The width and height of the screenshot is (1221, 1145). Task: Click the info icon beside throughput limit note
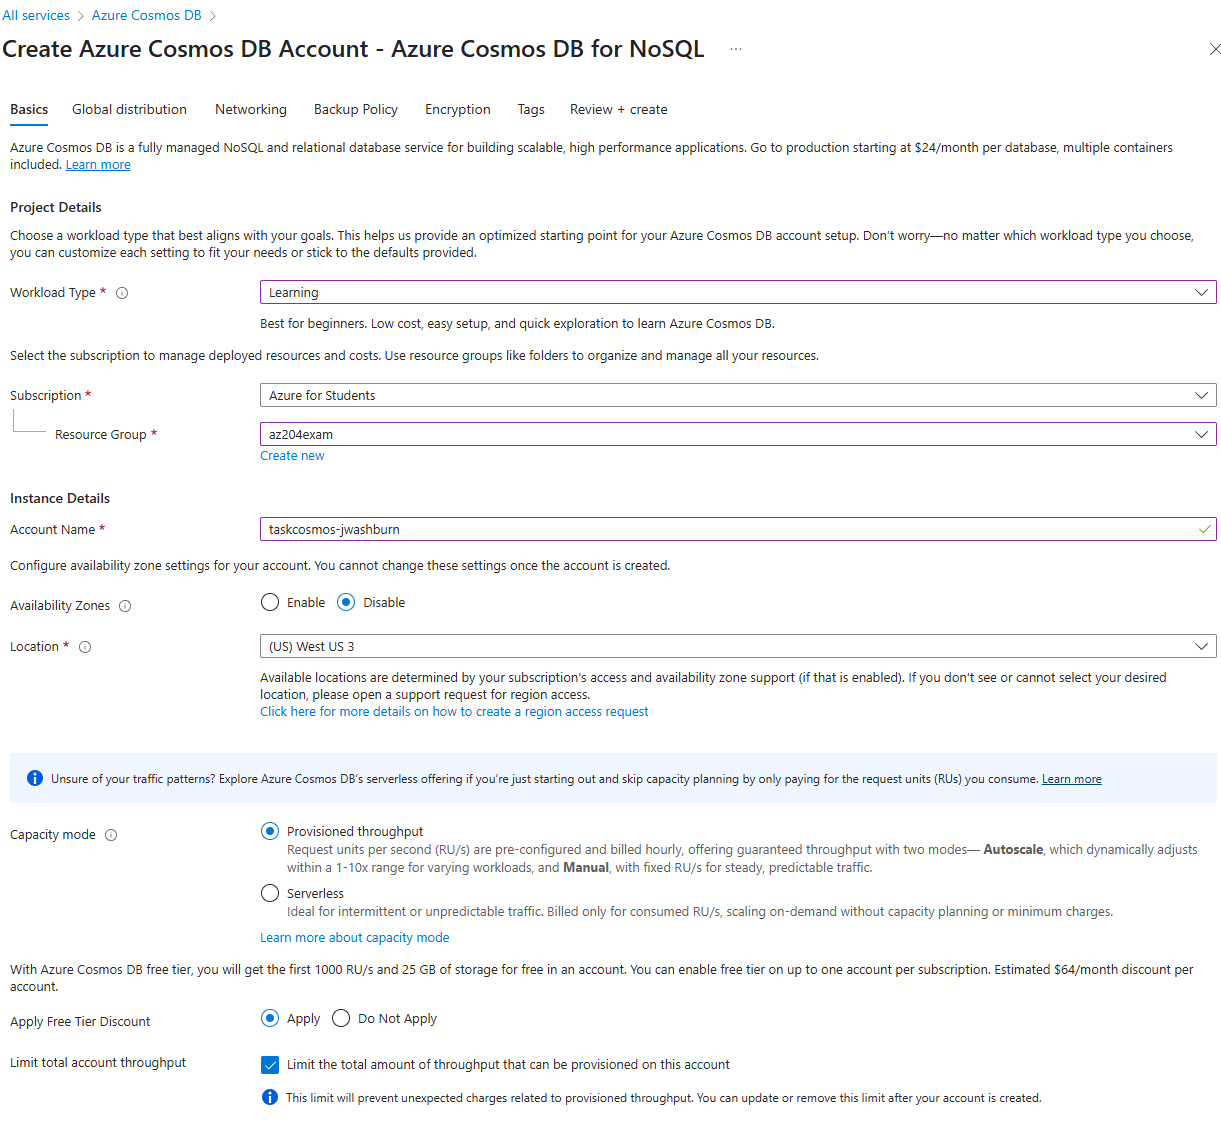[x=270, y=1097]
